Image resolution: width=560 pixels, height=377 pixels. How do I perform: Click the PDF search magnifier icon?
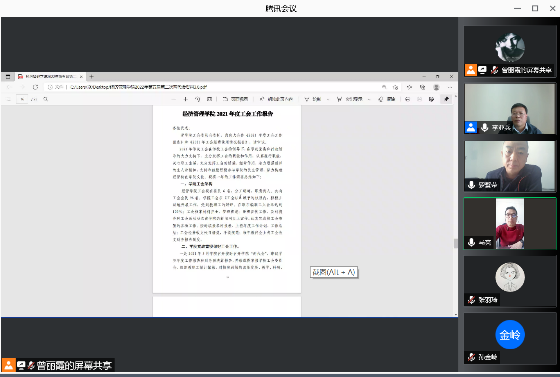46,99
